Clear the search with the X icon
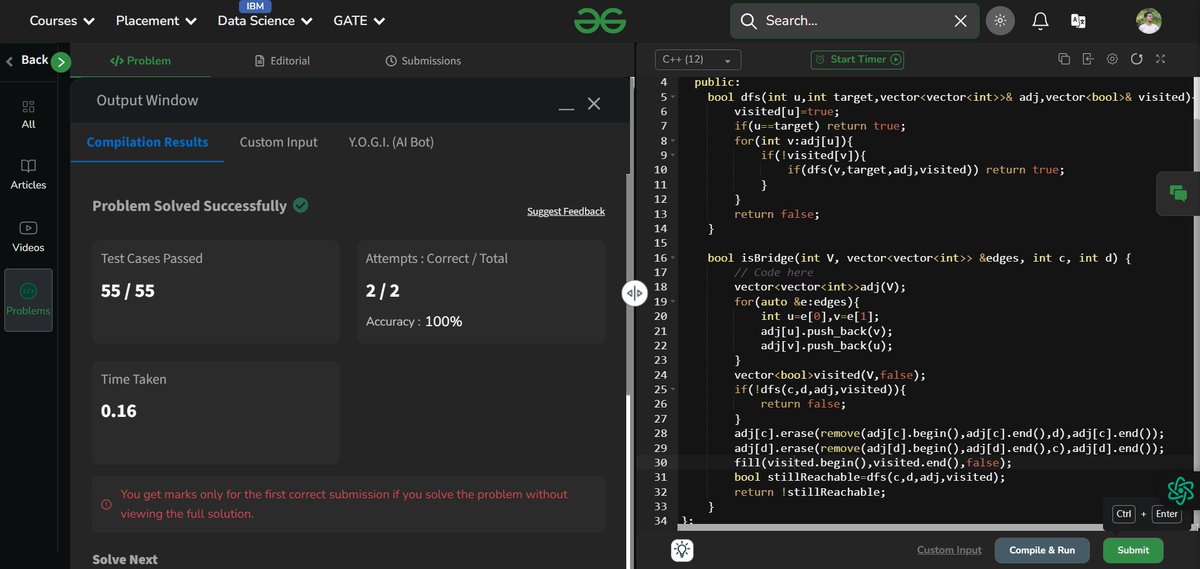Image resolution: width=1200 pixels, height=569 pixels. click(960, 20)
